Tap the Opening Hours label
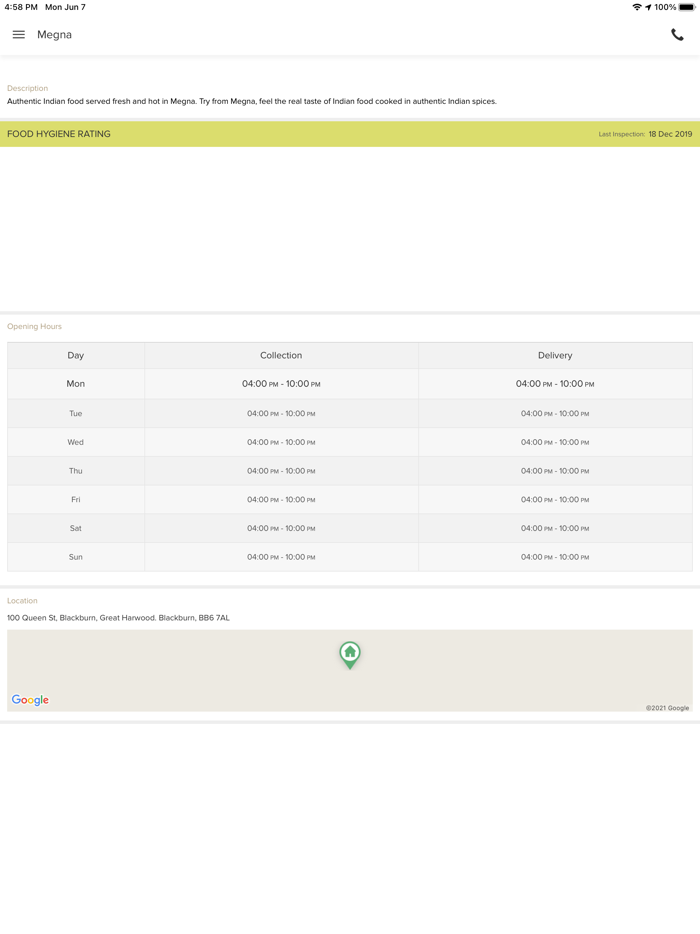The image size is (700, 934). [34, 326]
